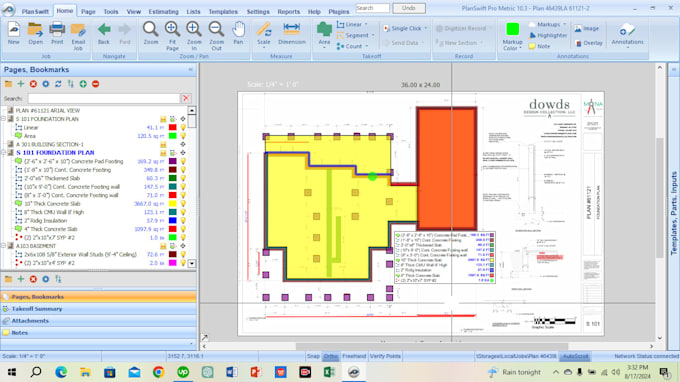Image resolution: width=680 pixels, height=382 pixels.
Task: Insert an Image annotation
Action: pyautogui.click(x=587, y=29)
